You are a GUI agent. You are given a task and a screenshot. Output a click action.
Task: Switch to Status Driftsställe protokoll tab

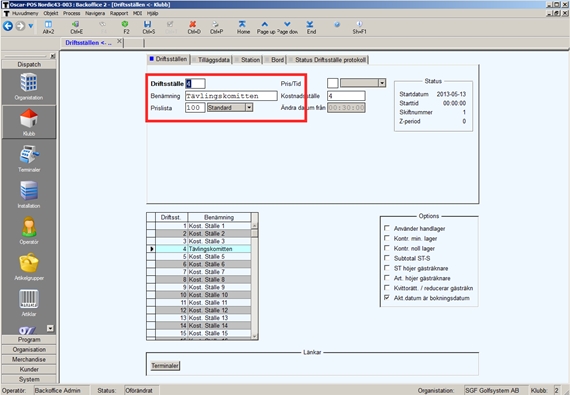tap(328, 60)
